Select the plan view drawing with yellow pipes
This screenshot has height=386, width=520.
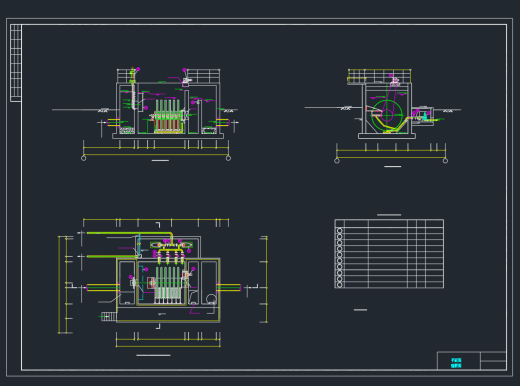163,287
